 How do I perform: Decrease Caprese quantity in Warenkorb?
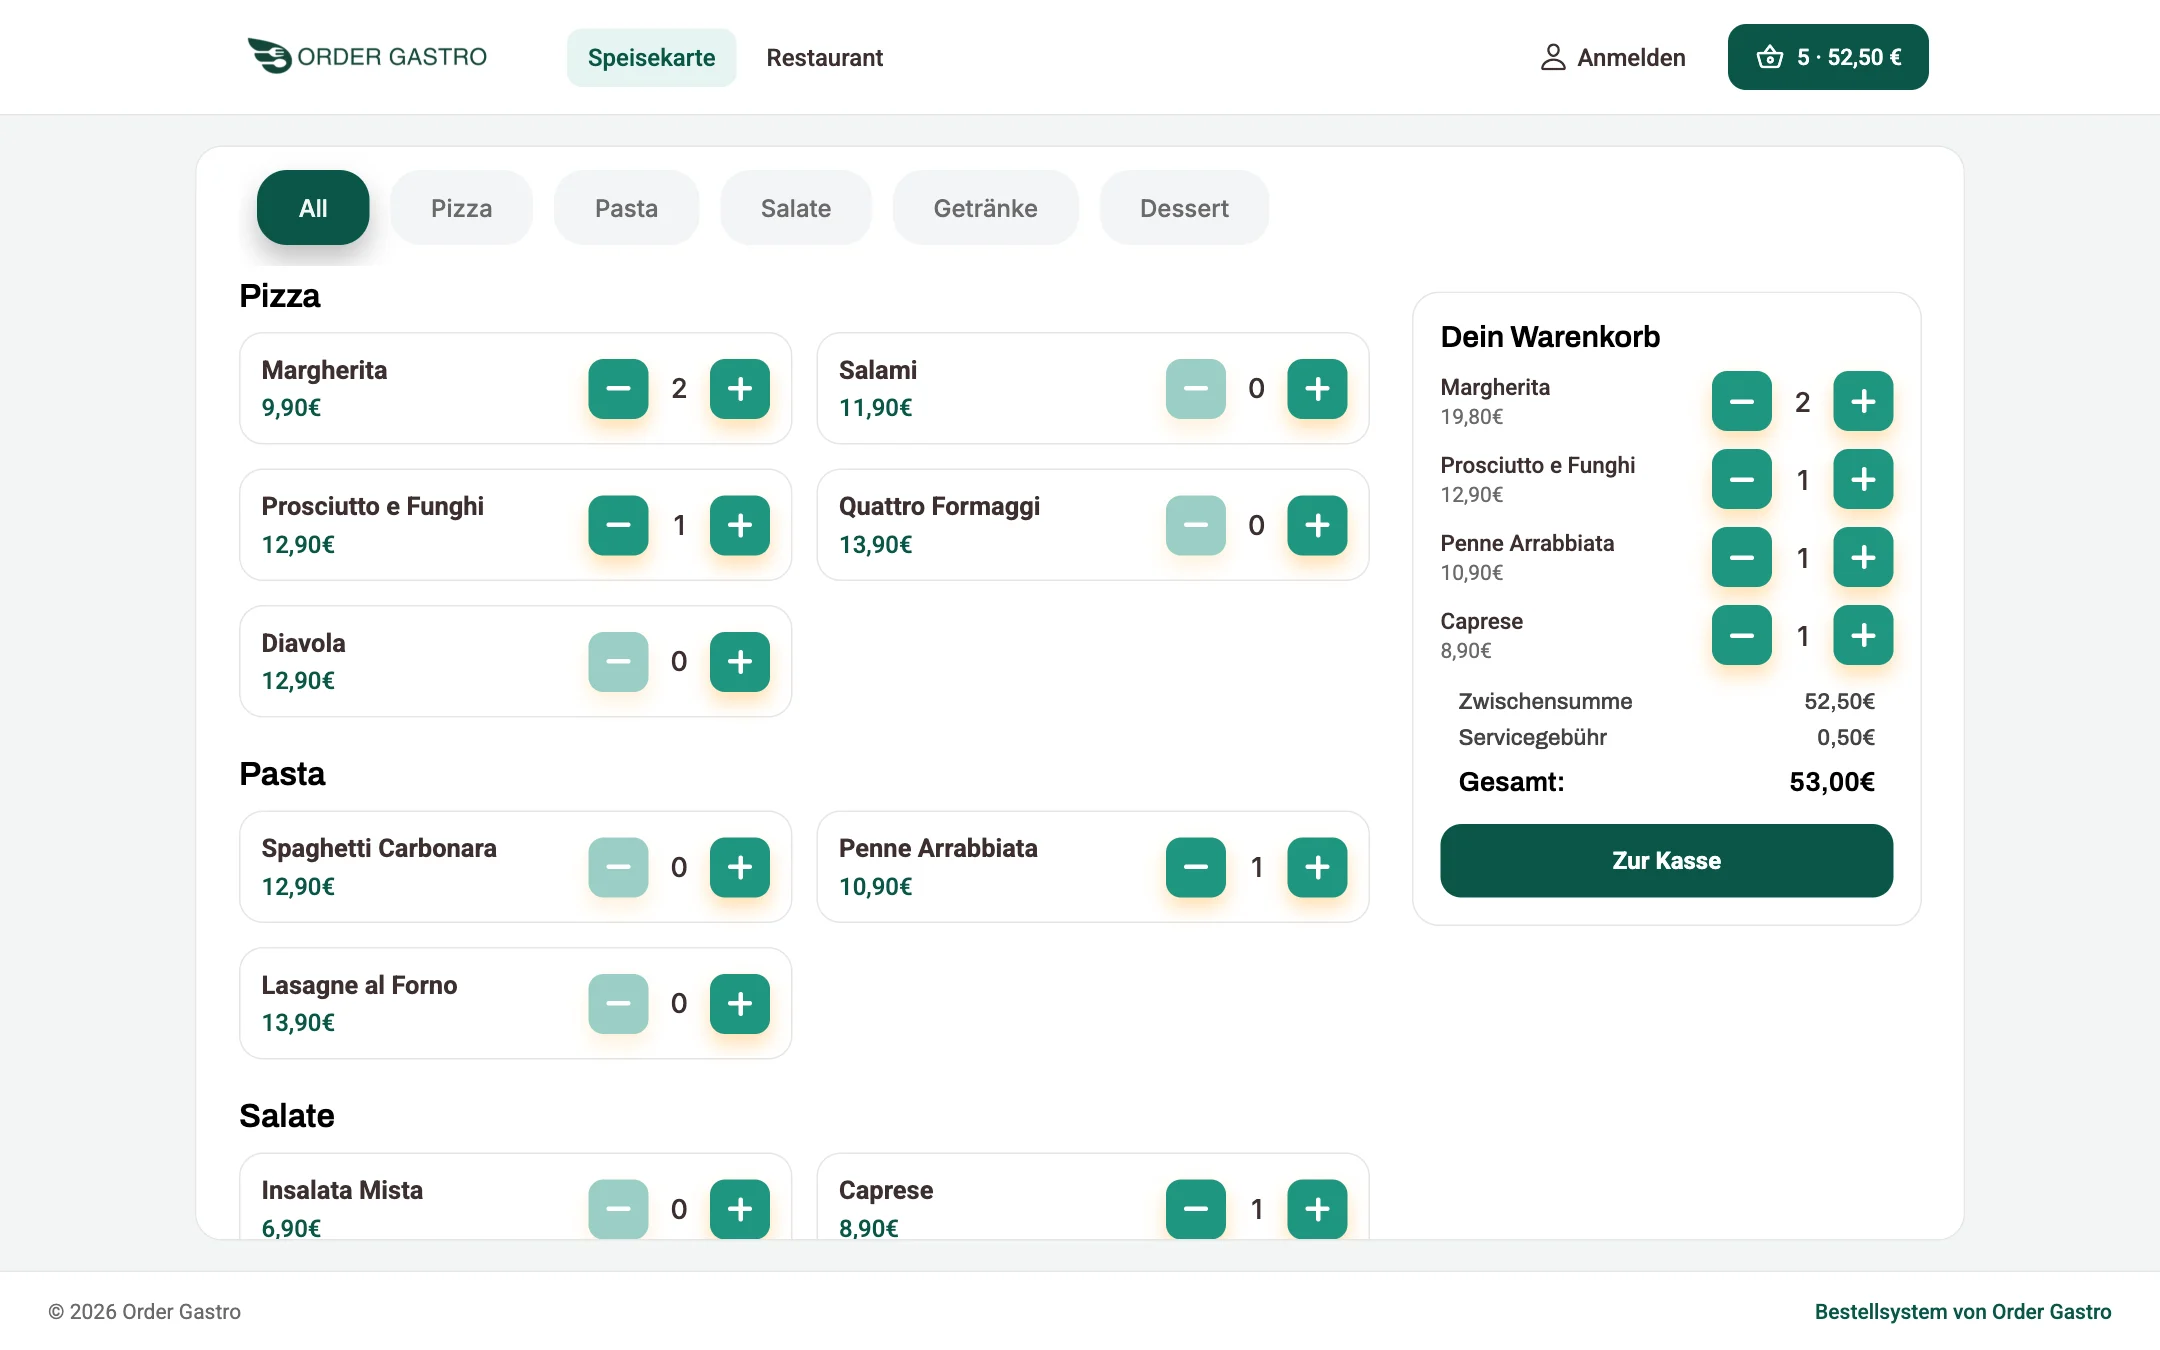tap(1742, 635)
